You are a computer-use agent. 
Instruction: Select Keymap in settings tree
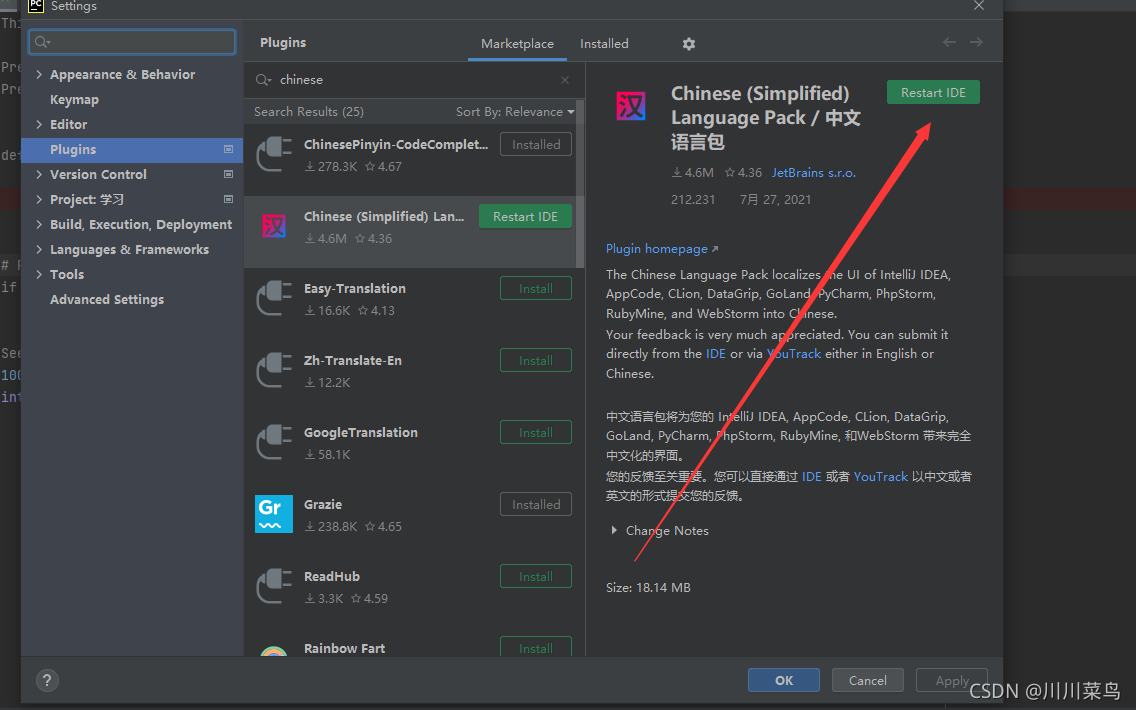[x=74, y=99]
